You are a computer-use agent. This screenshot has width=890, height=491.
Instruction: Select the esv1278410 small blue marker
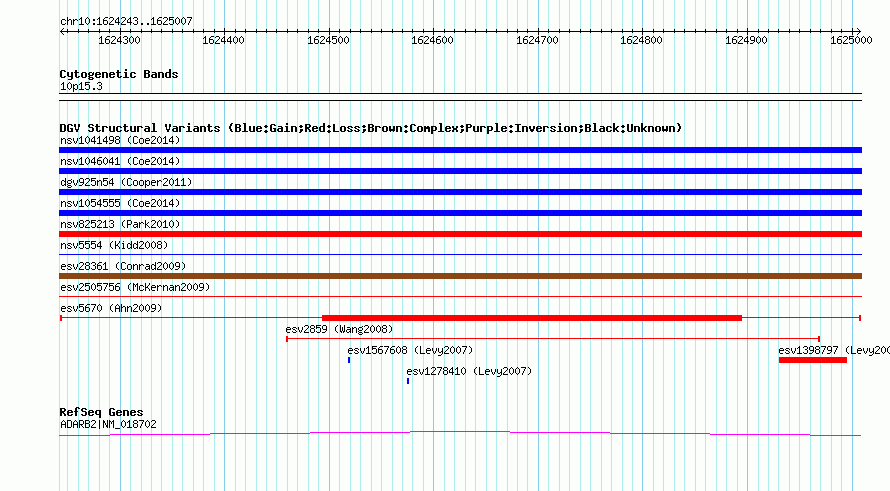408,381
